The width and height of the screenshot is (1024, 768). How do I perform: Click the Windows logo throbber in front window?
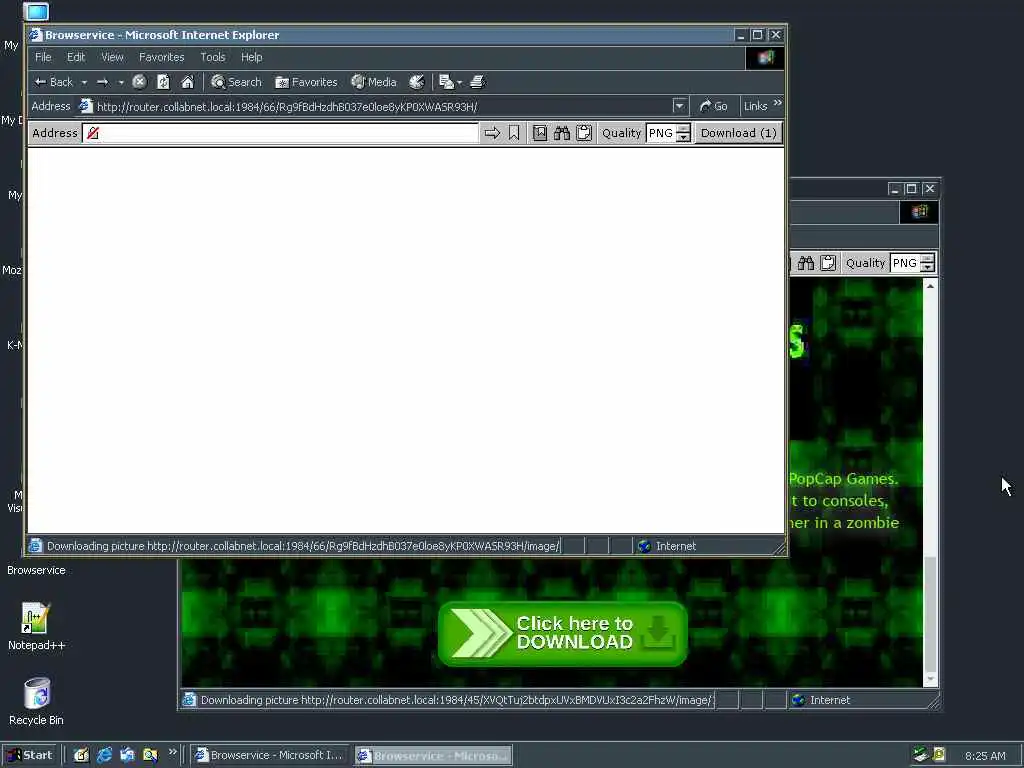765,58
